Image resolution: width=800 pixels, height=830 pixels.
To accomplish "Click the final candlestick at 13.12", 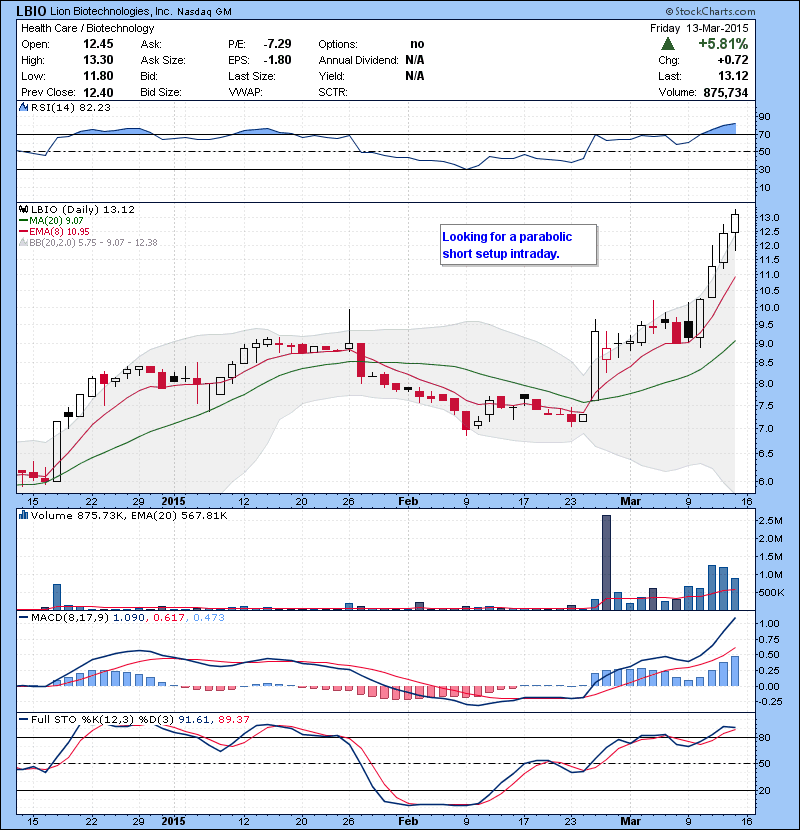I will [x=735, y=229].
